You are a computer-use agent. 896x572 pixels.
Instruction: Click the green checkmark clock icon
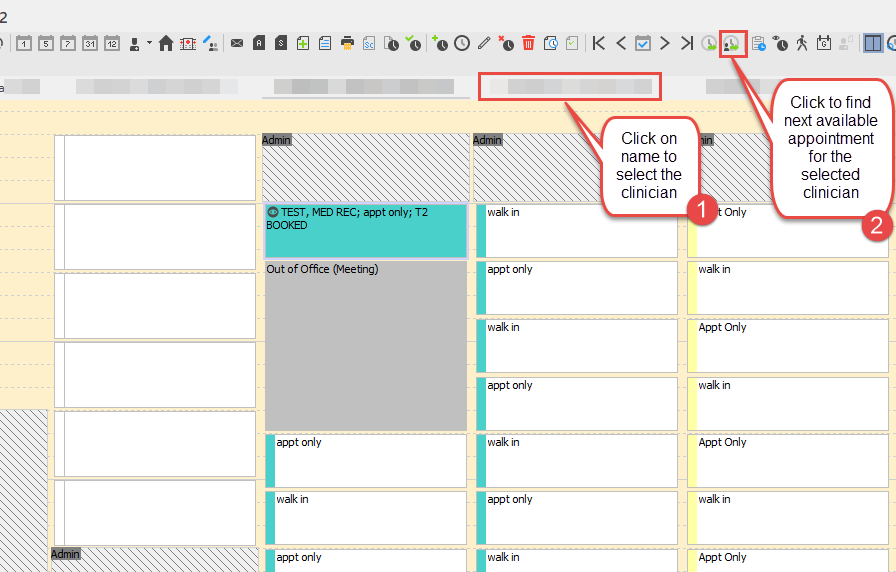pos(413,43)
